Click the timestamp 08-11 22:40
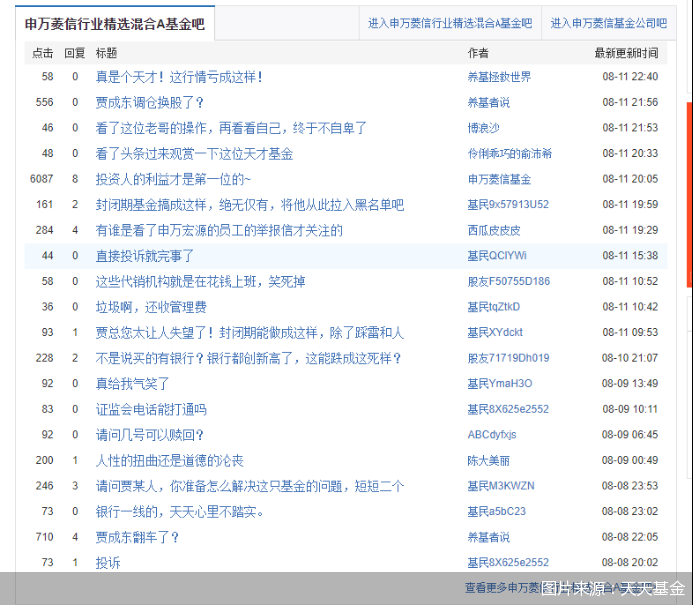The image size is (693, 605). (630, 76)
